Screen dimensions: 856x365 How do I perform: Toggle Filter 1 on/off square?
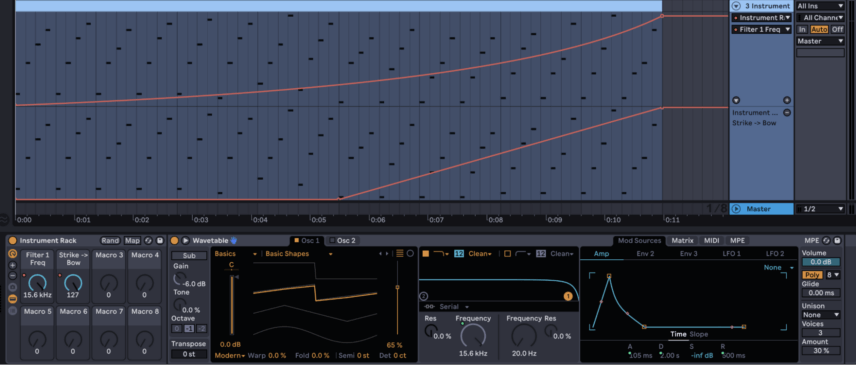coord(426,254)
